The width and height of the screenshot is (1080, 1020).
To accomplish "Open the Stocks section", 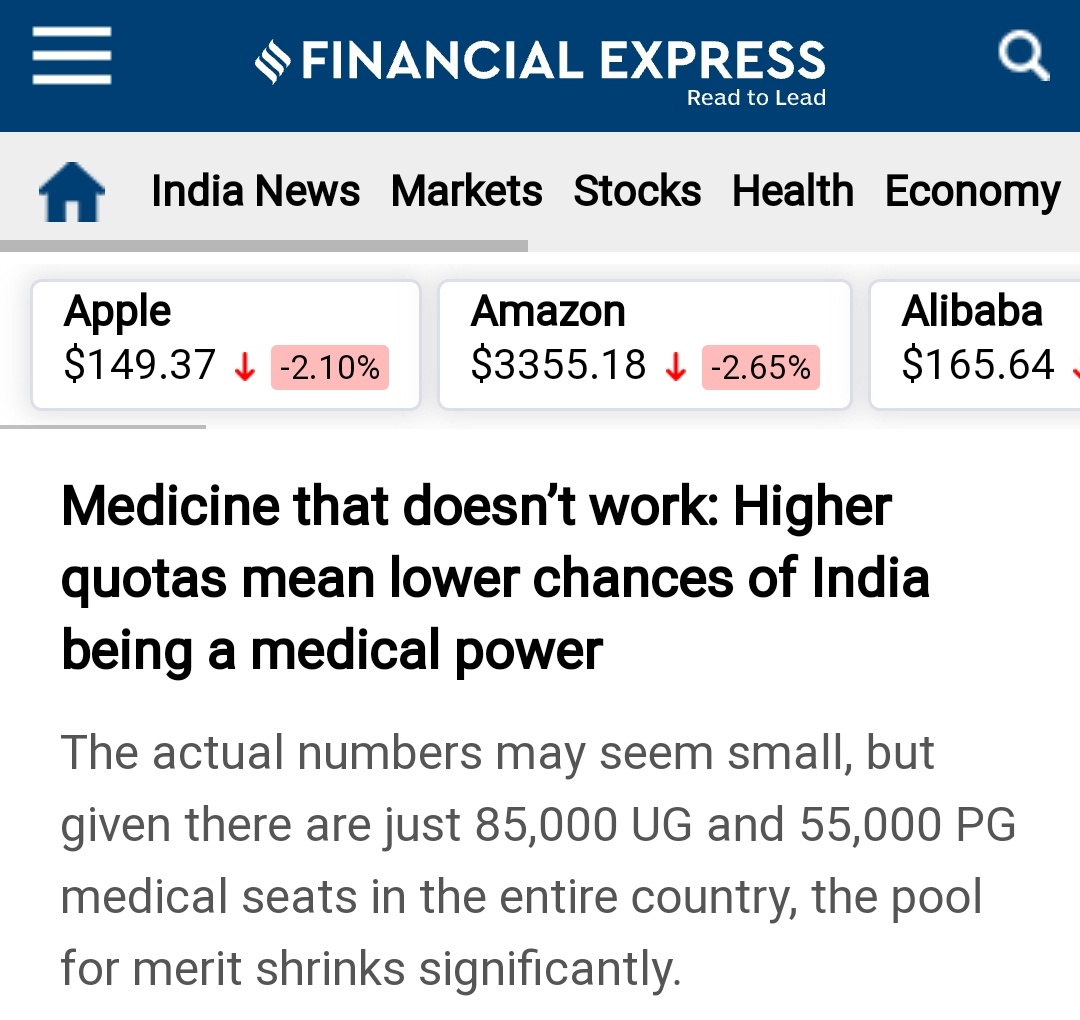I will click(637, 191).
